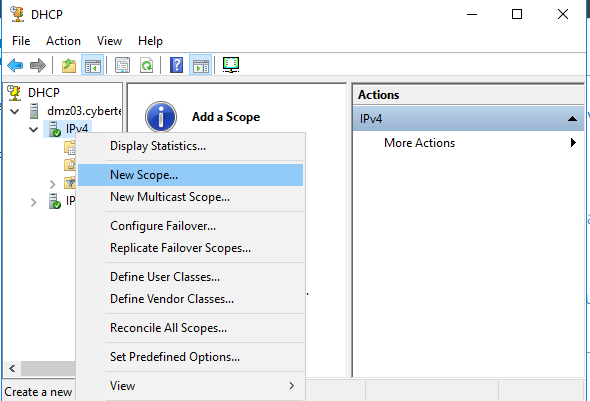Open Help via question mark icon
This screenshot has height=401, width=590.
(176, 65)
